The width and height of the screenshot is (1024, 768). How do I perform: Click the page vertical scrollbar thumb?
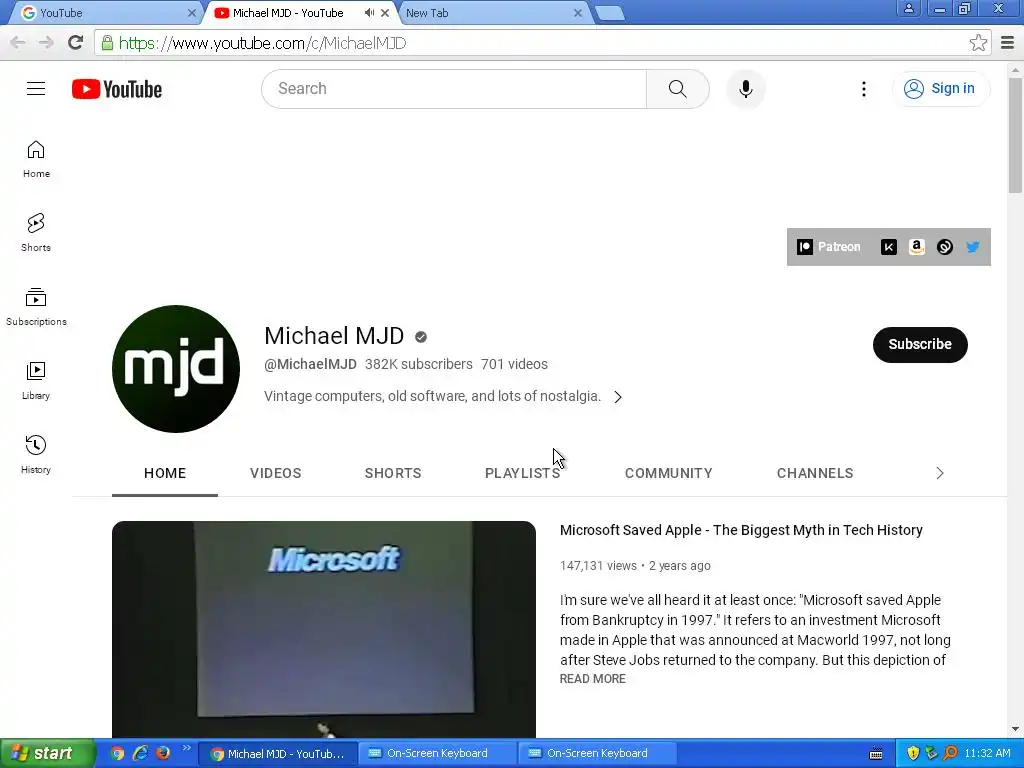pyautogui.click(x=1015, y=135)
